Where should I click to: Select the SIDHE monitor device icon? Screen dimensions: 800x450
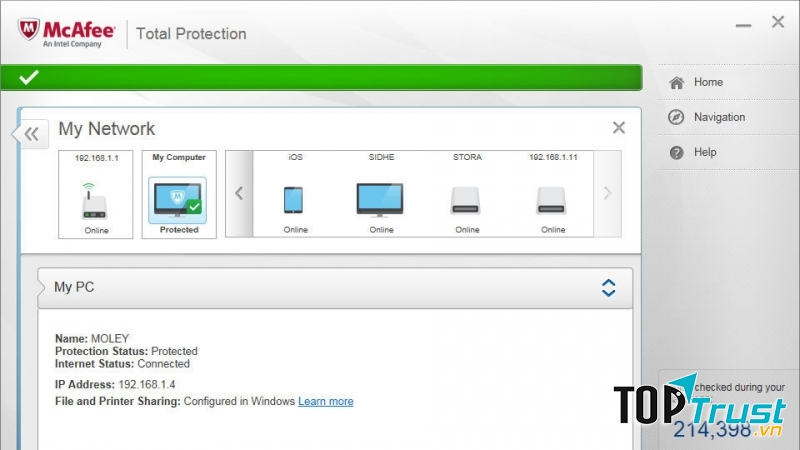pyautogui.click(x=380, y=199)
